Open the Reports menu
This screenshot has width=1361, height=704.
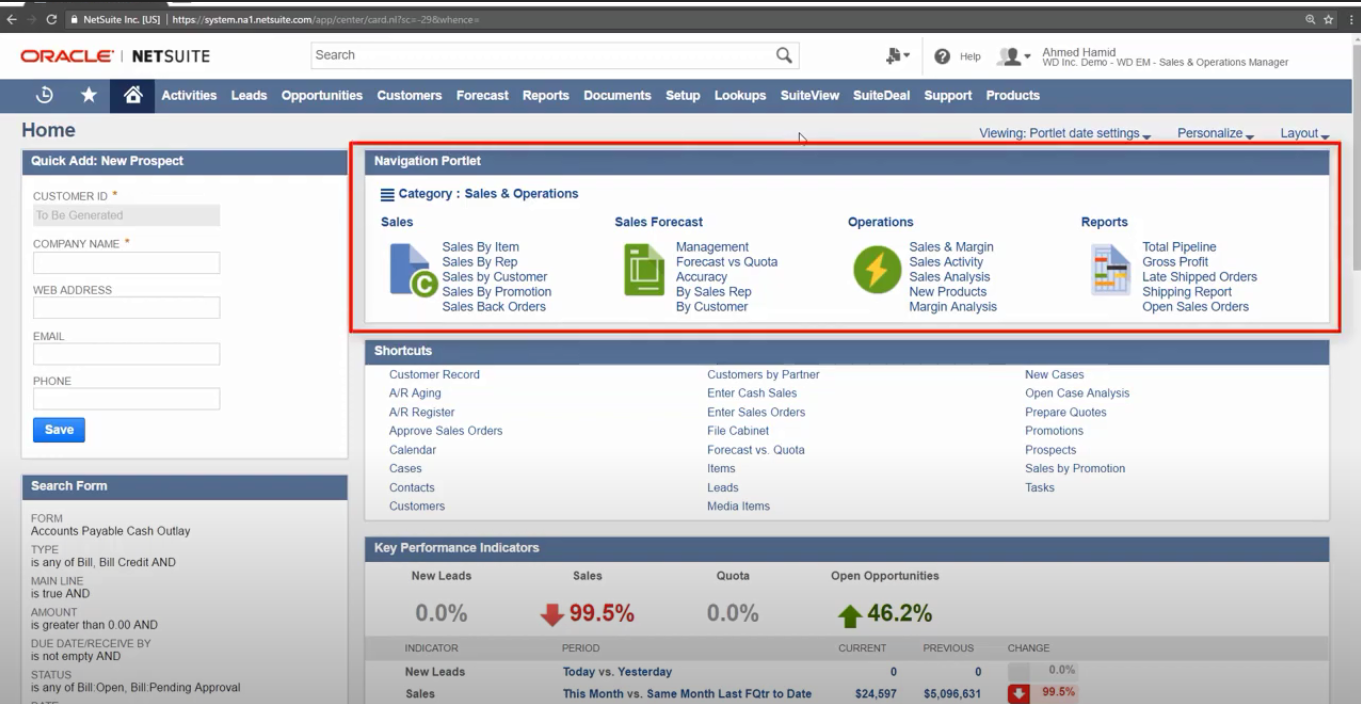pos(546,95)
